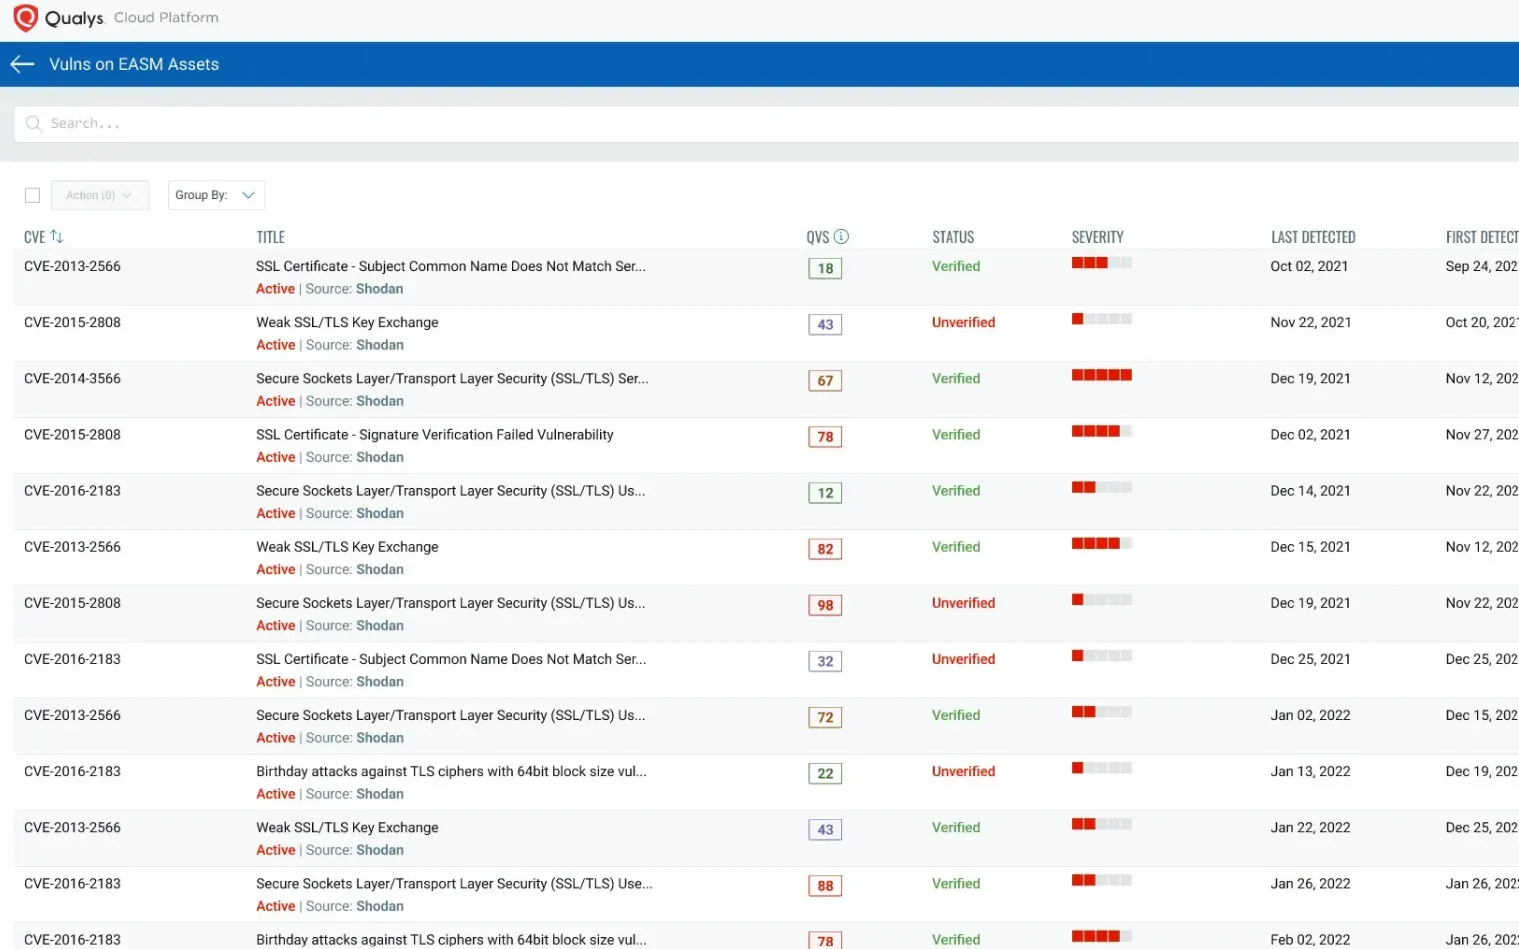This screenshot has height=949, width=1519.
Task: Sort by CVE using the arrows icon
Action: pos(57,237)
